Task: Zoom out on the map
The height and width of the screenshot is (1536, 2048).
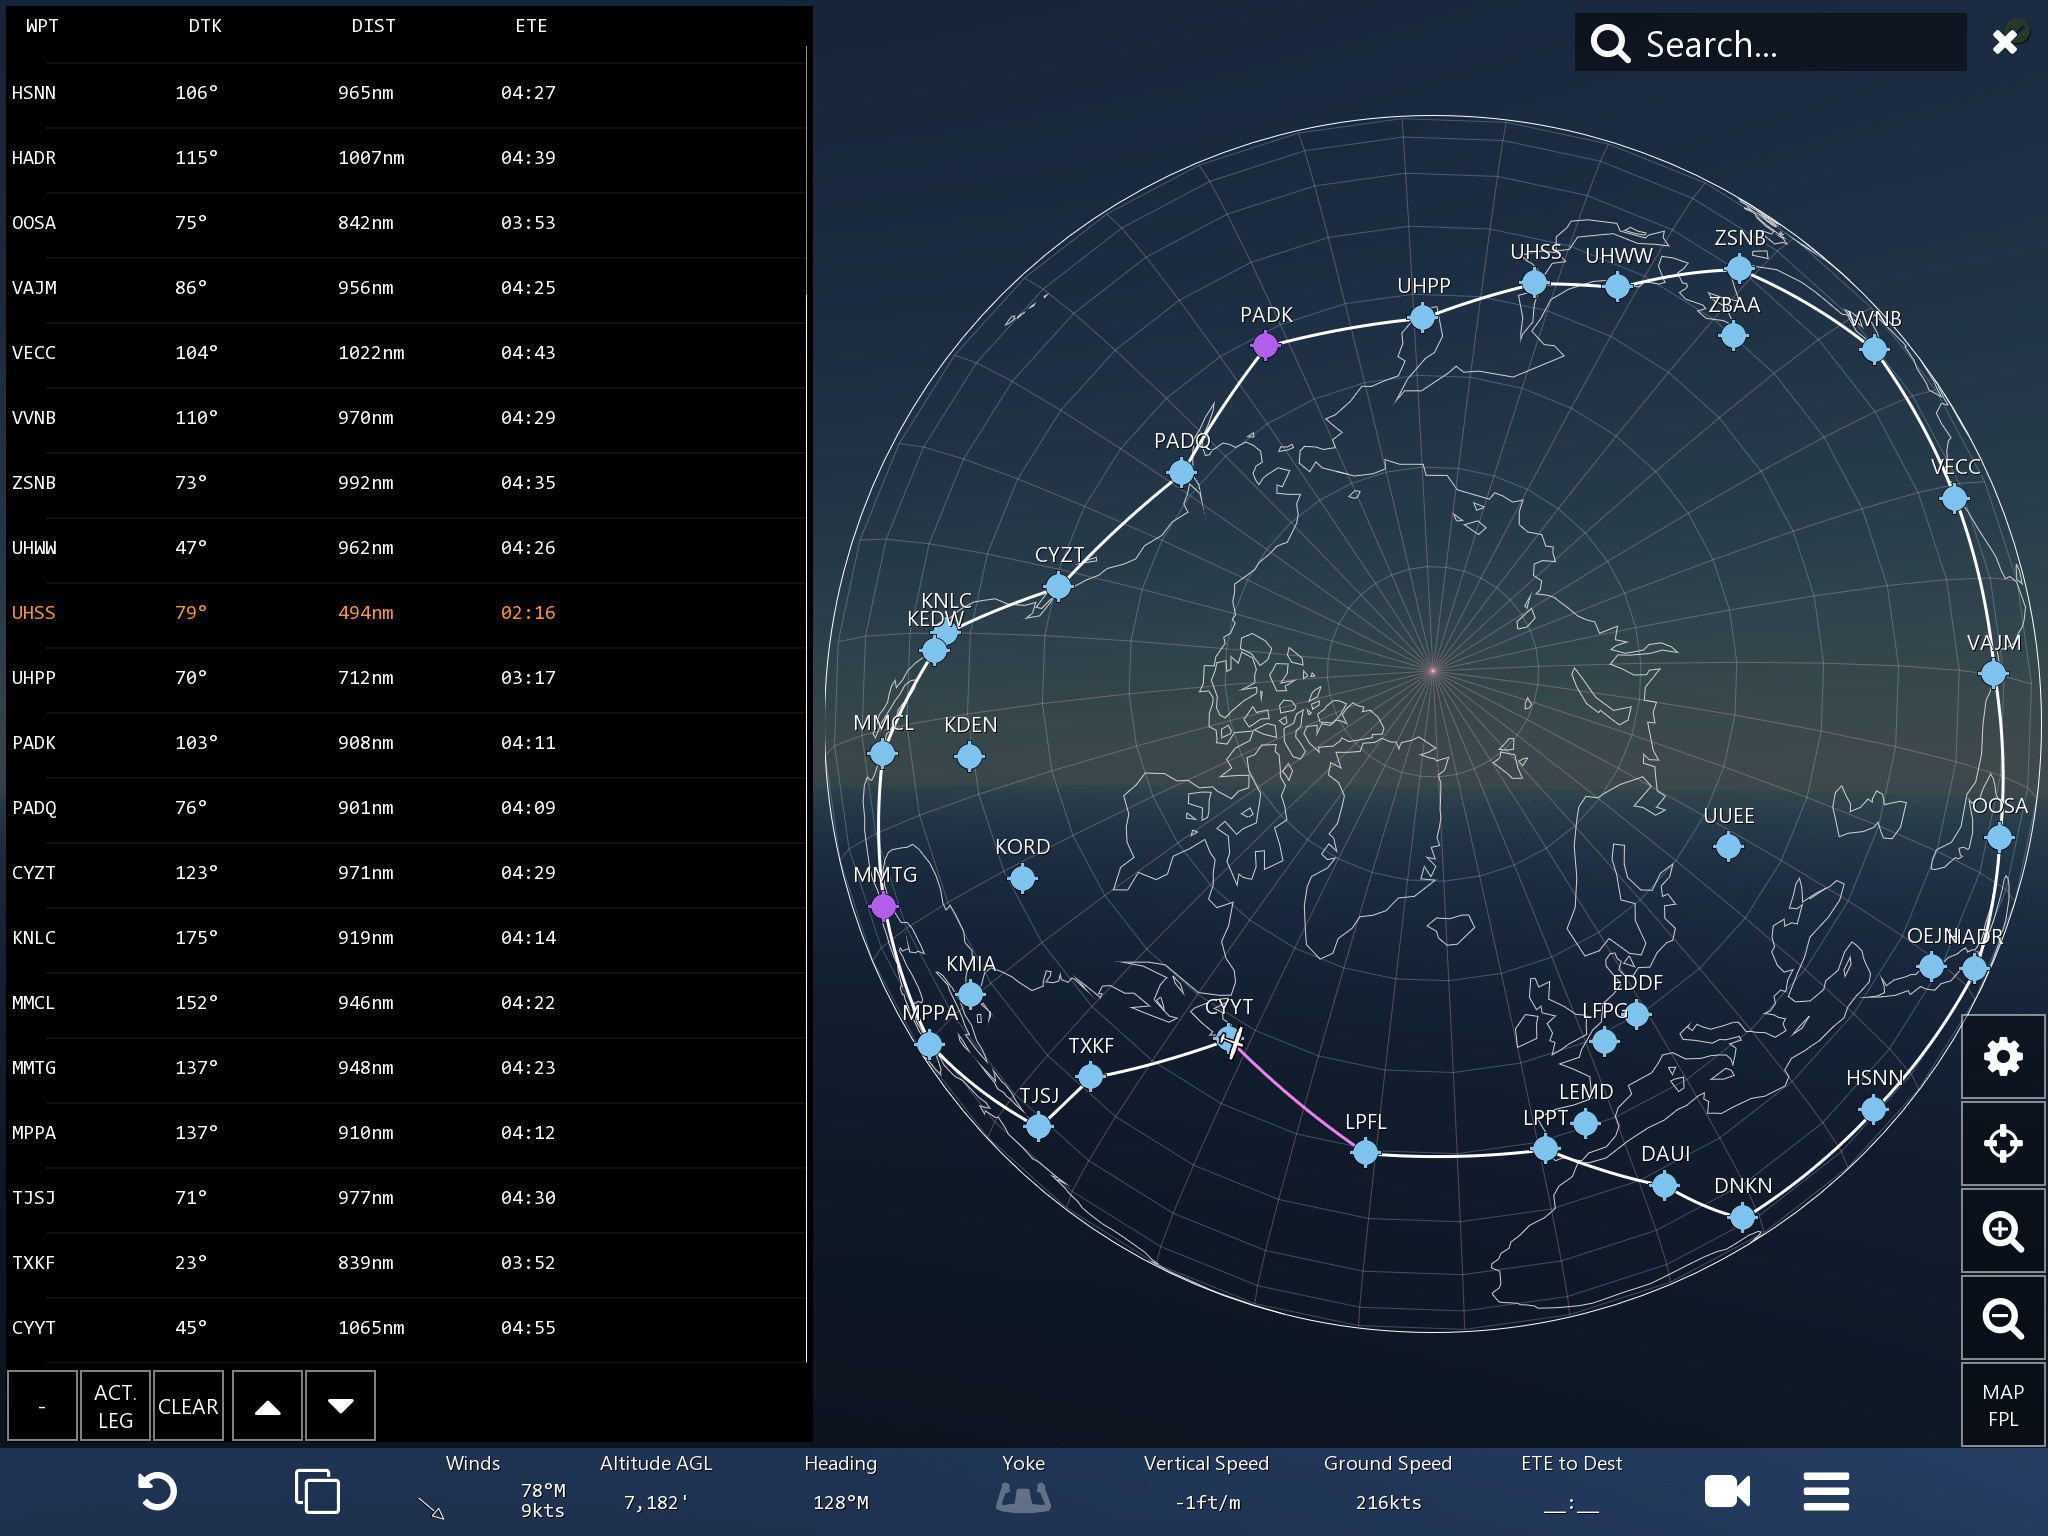Action: [2002, 1318]
